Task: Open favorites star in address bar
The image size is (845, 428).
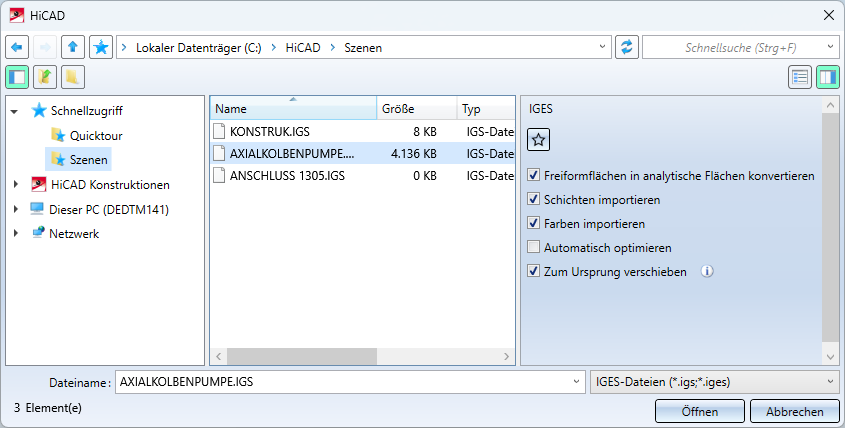Action: pos(101,47)
